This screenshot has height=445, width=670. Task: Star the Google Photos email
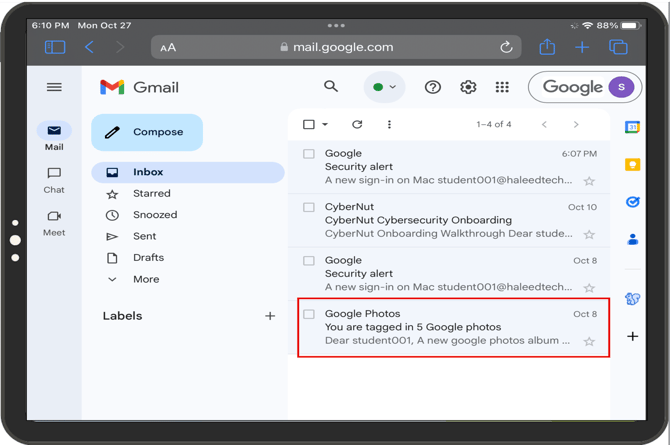point(589,341)
